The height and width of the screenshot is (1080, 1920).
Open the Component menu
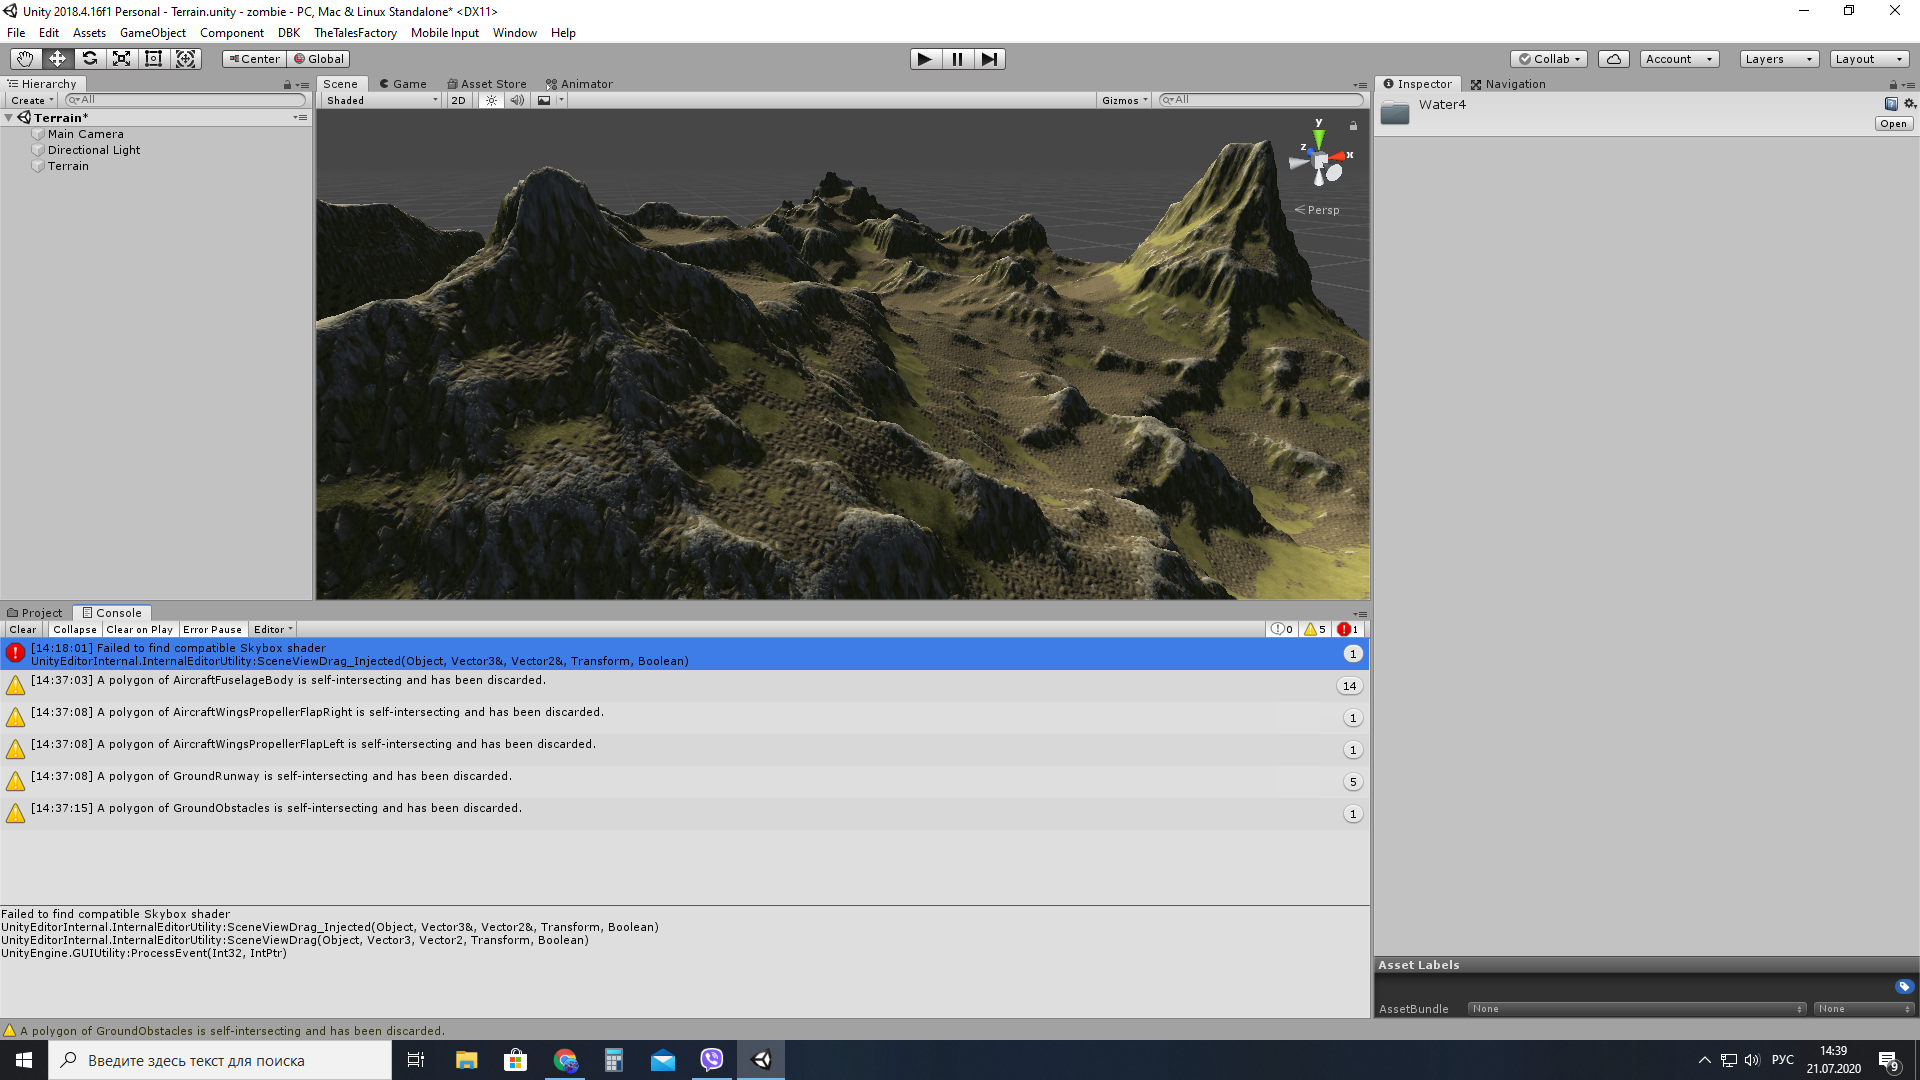click(231, 33)
